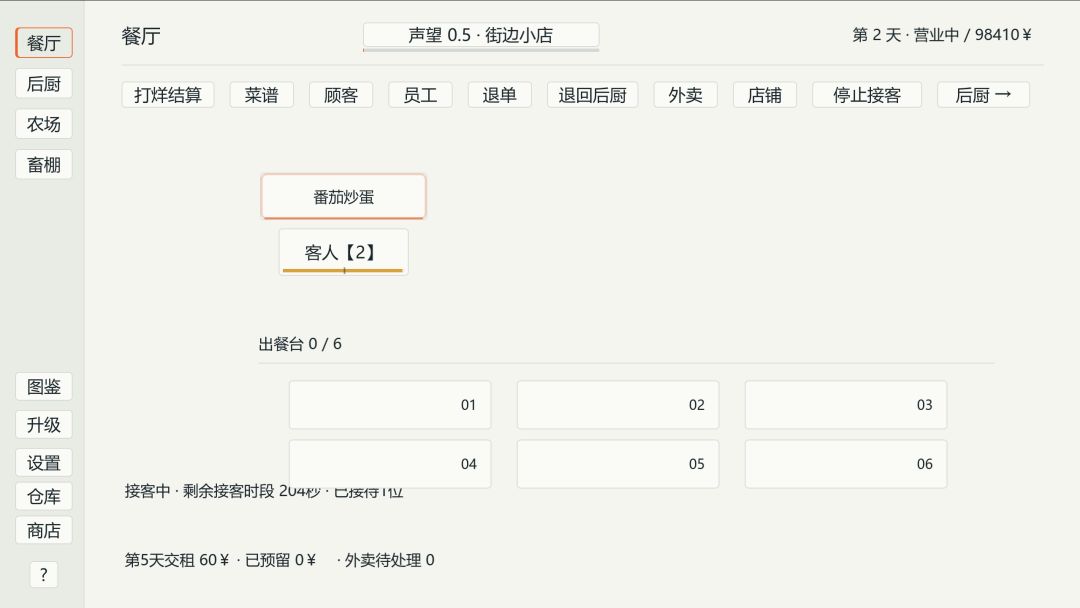Select serving slot 06
The width and height of the screenshot is (1080, 608).
pyautogui.click(x=846, y=464)
